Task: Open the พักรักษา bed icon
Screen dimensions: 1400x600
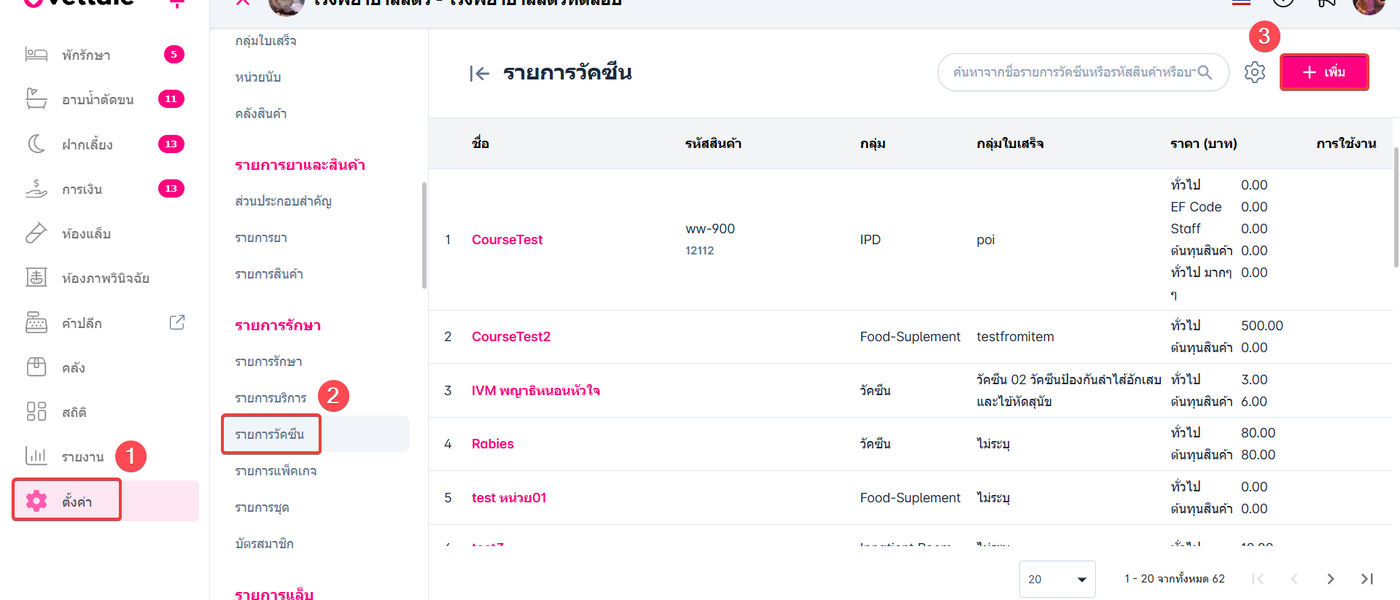Action: click(36, 54)
